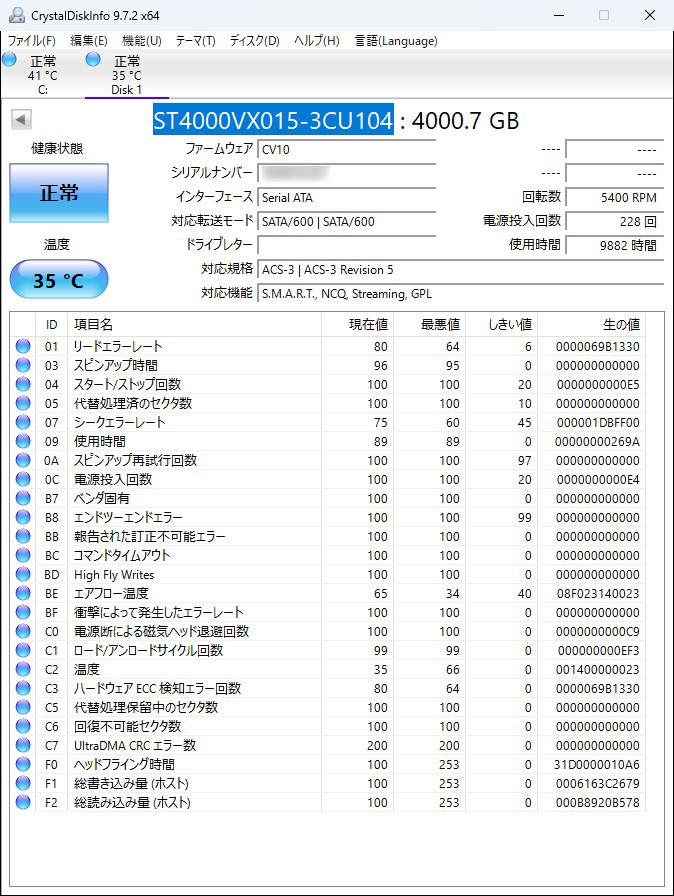Click status icon for UltraDMA CRC エラー数 row

coord(23,745)
